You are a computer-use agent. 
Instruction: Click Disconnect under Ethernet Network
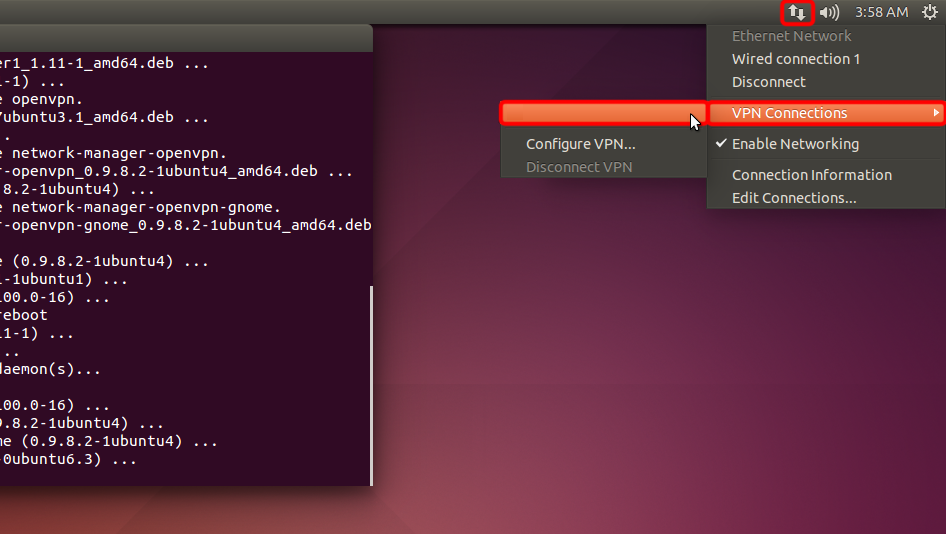(x=768, y=82)
